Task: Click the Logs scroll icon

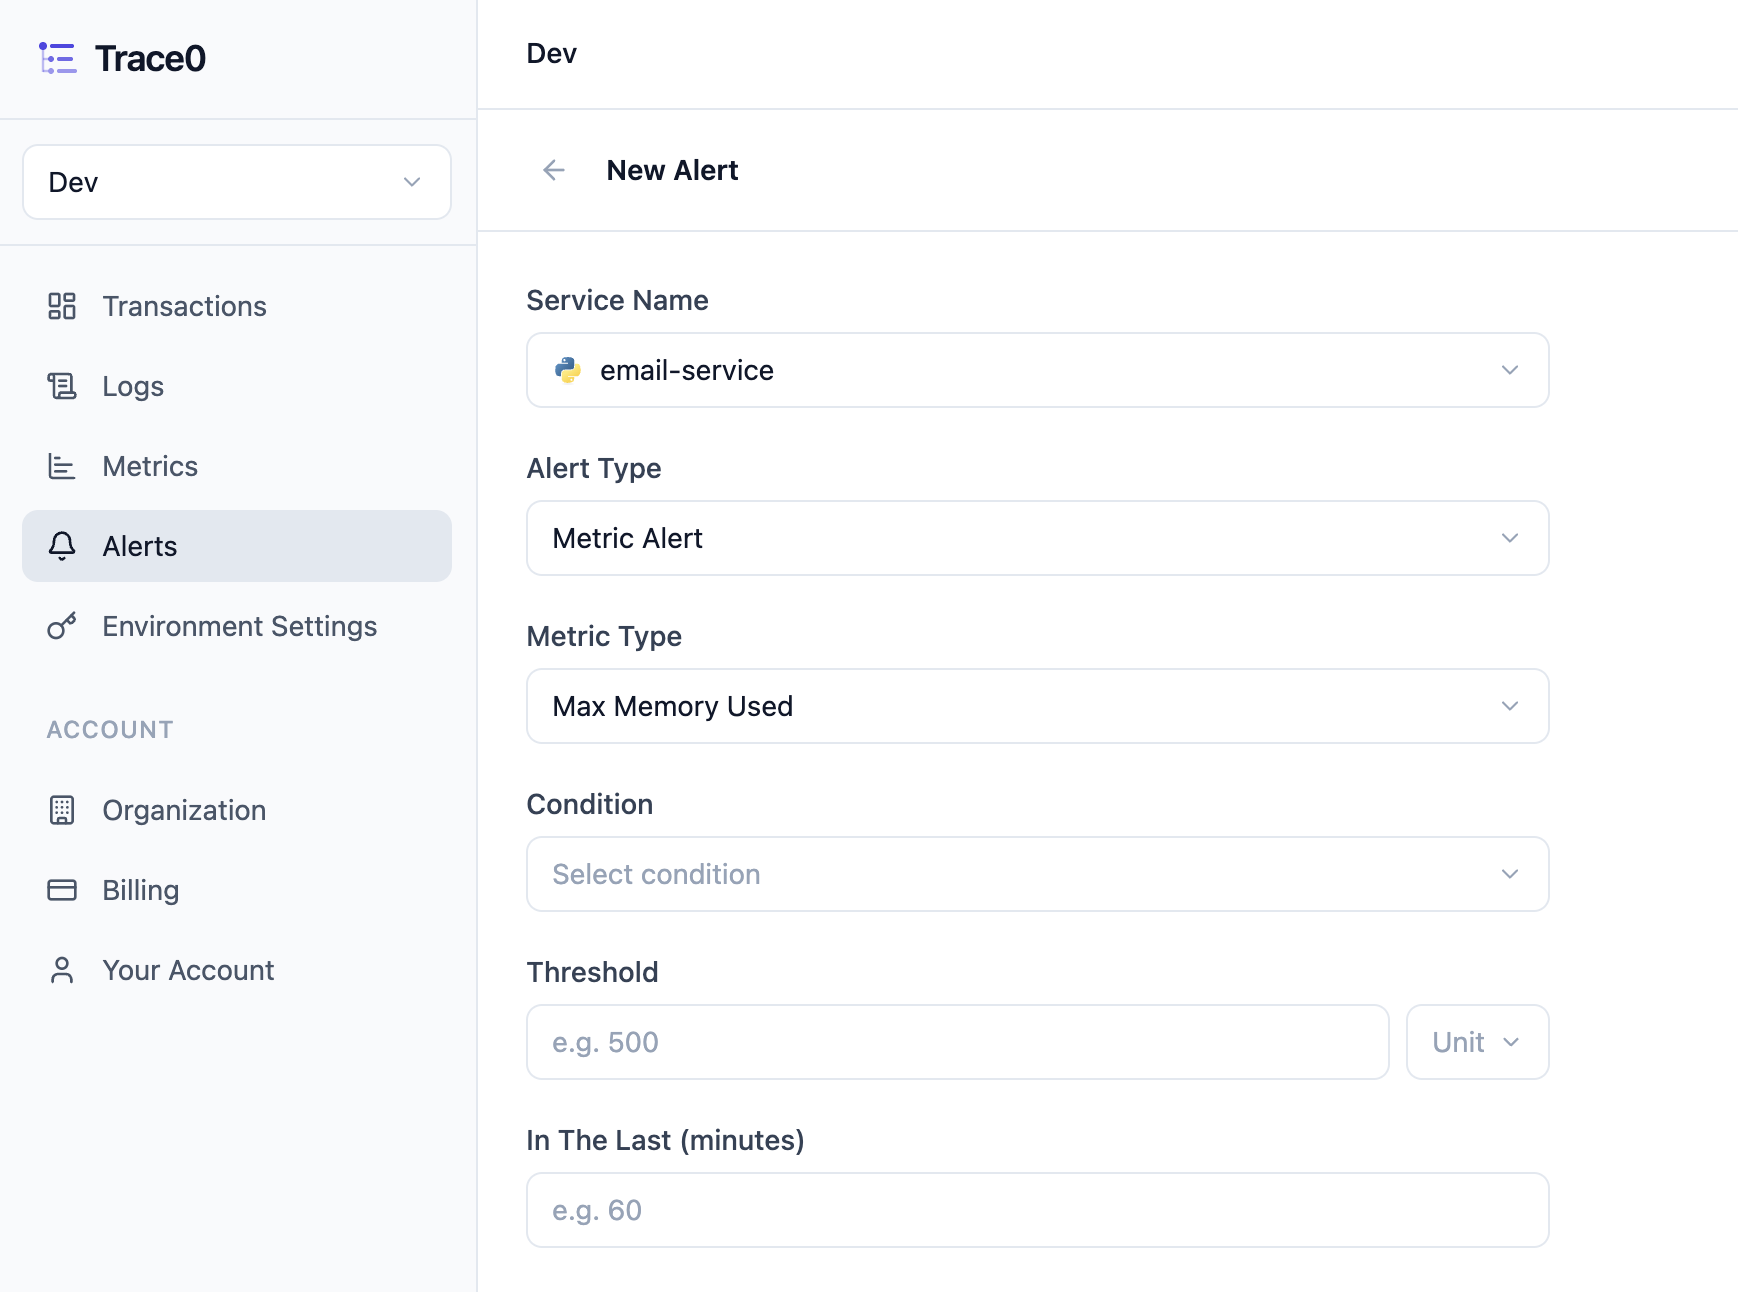Action: [x=62, y=386]
